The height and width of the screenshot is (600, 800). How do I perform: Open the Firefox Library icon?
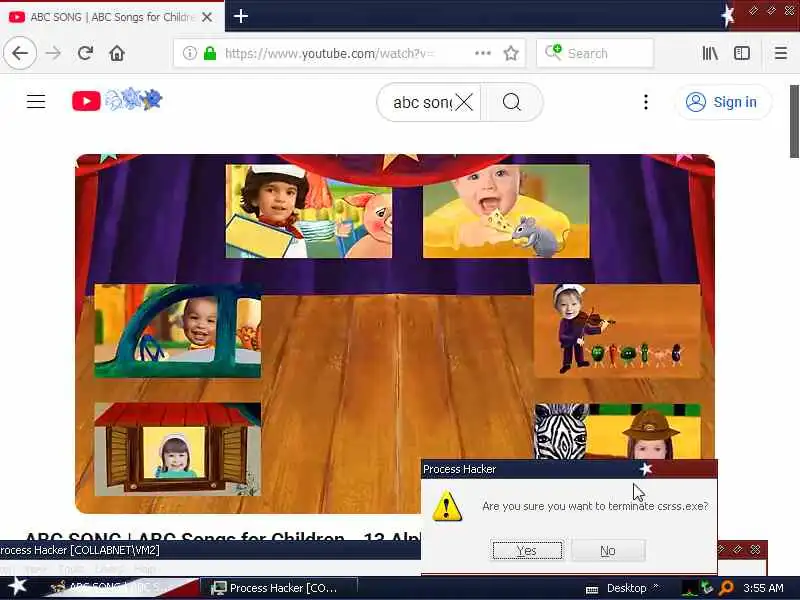710,53
